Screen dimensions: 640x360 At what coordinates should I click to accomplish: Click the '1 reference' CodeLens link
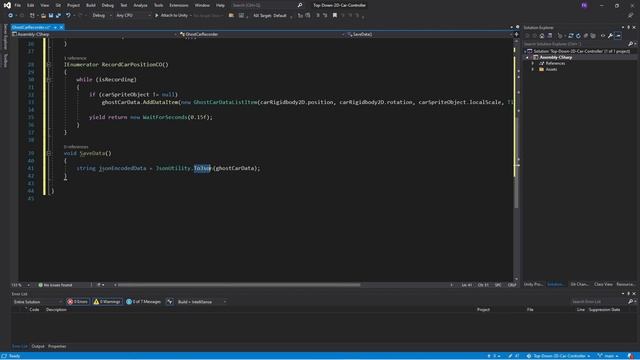pos(75,58)
